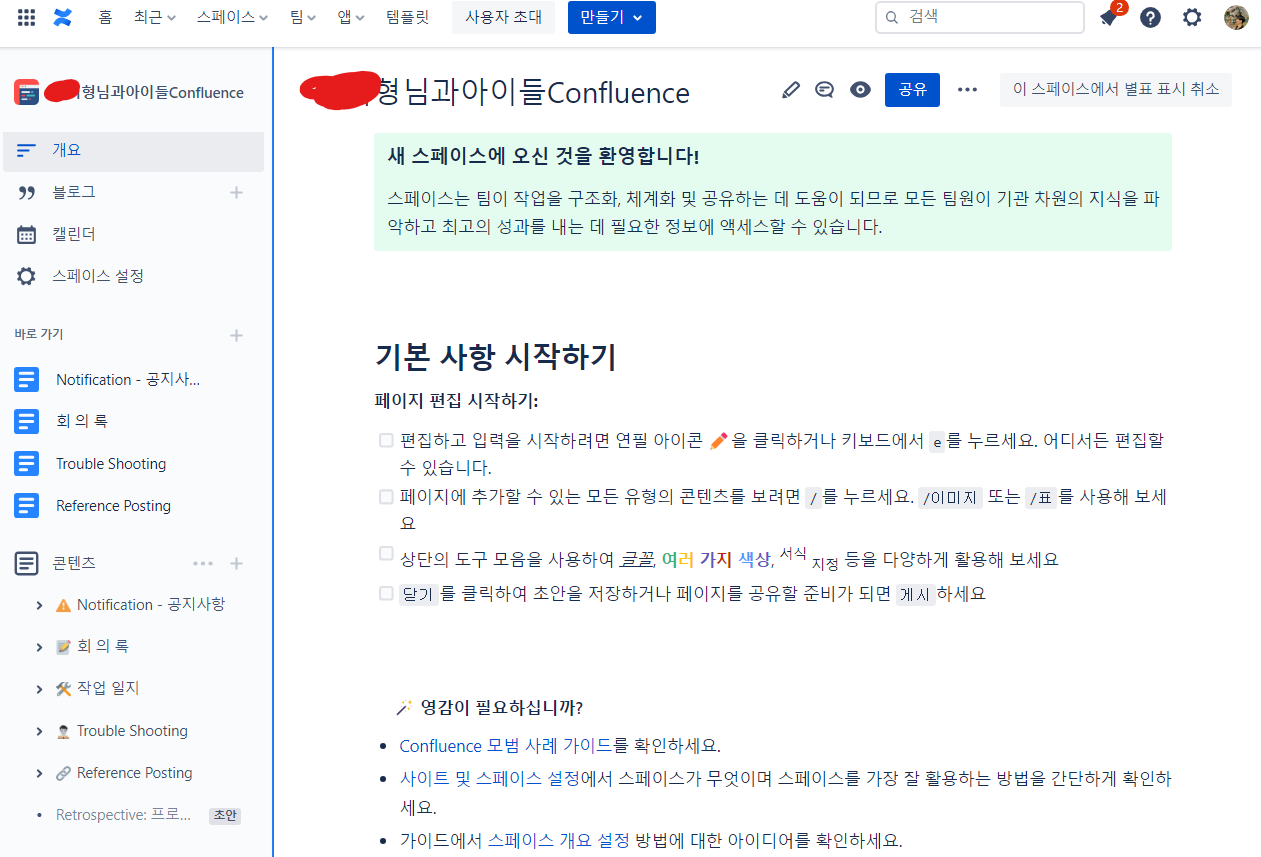Check the 페이지에 추가할 수 있는 task checkbox
The image size is (1261, 857).
pyautogui.click(x=386, y=496)
